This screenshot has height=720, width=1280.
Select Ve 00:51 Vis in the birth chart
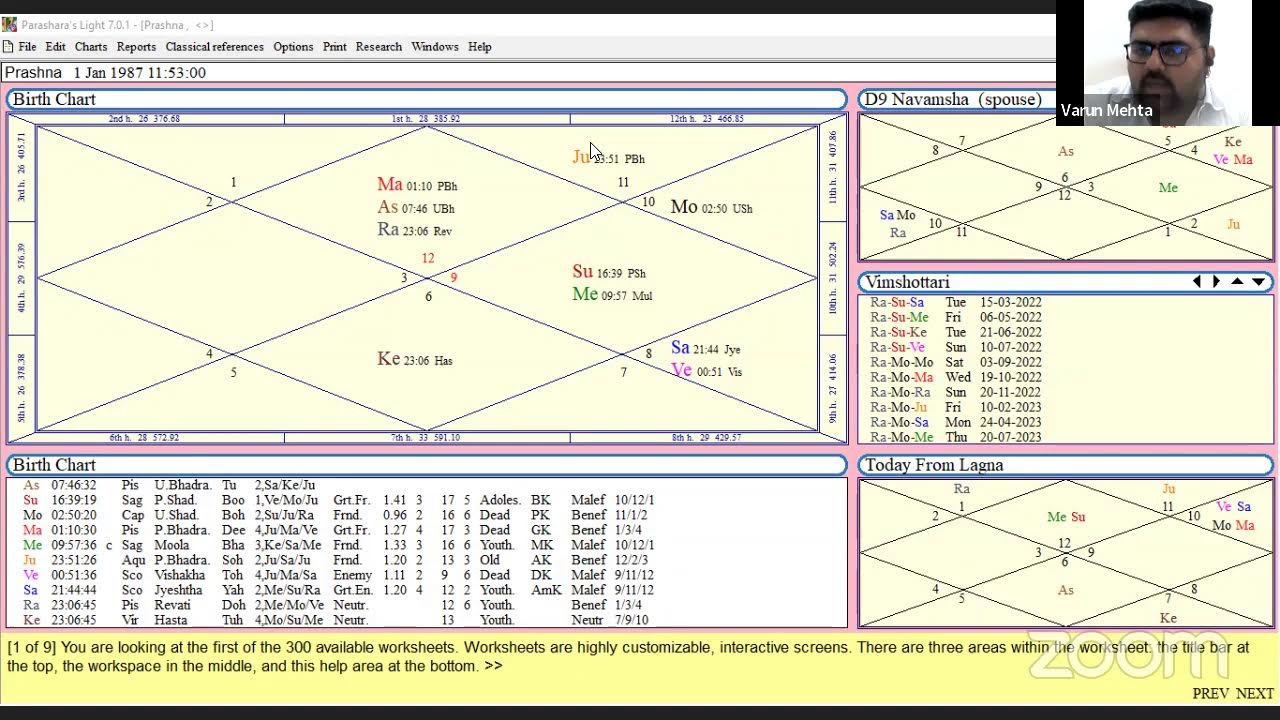[x=706, y=371]
